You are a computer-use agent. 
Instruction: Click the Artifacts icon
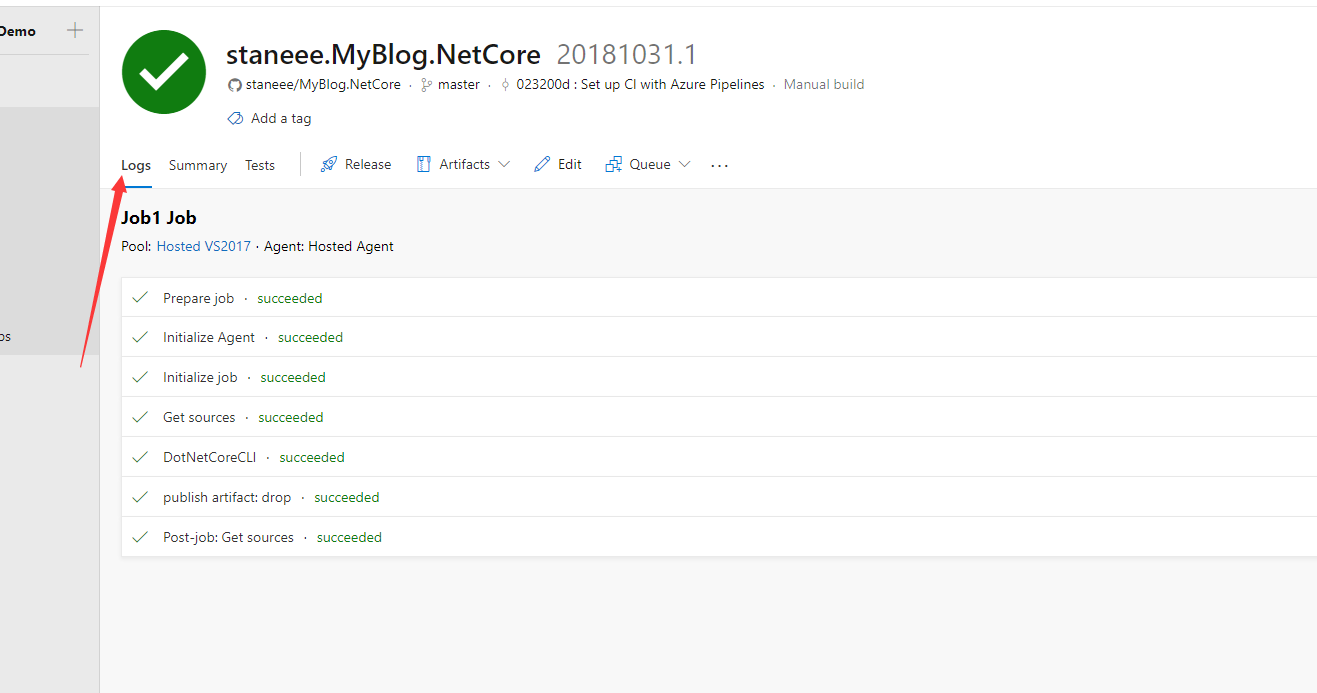tap(424, 164)
